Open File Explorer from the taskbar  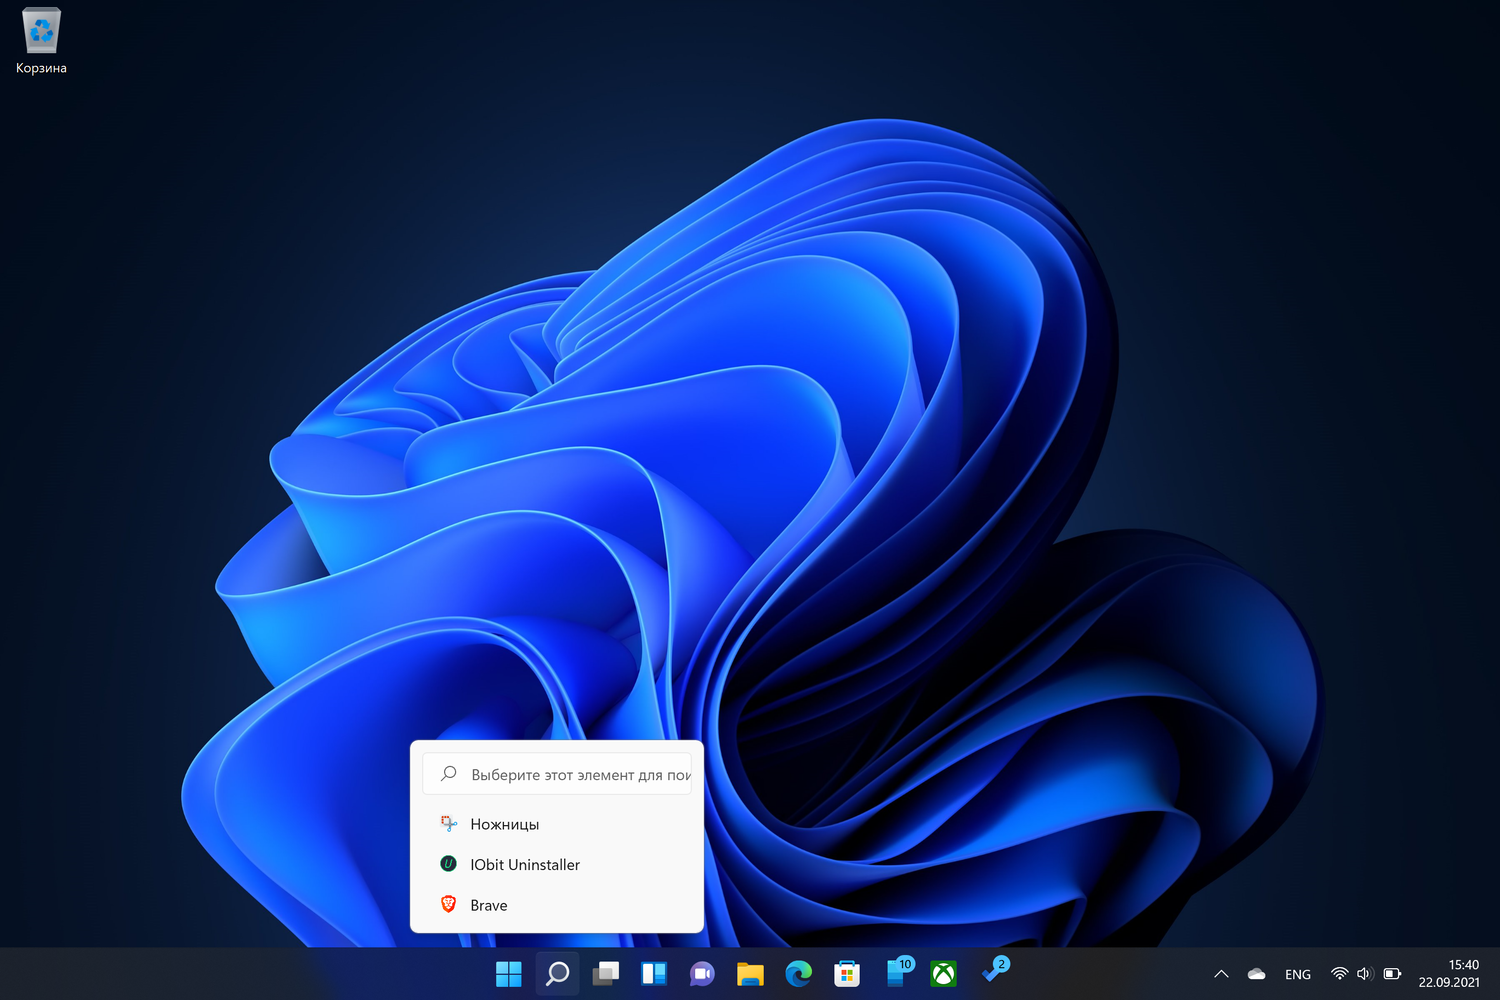pyautogui.click(x=750, y=974)
